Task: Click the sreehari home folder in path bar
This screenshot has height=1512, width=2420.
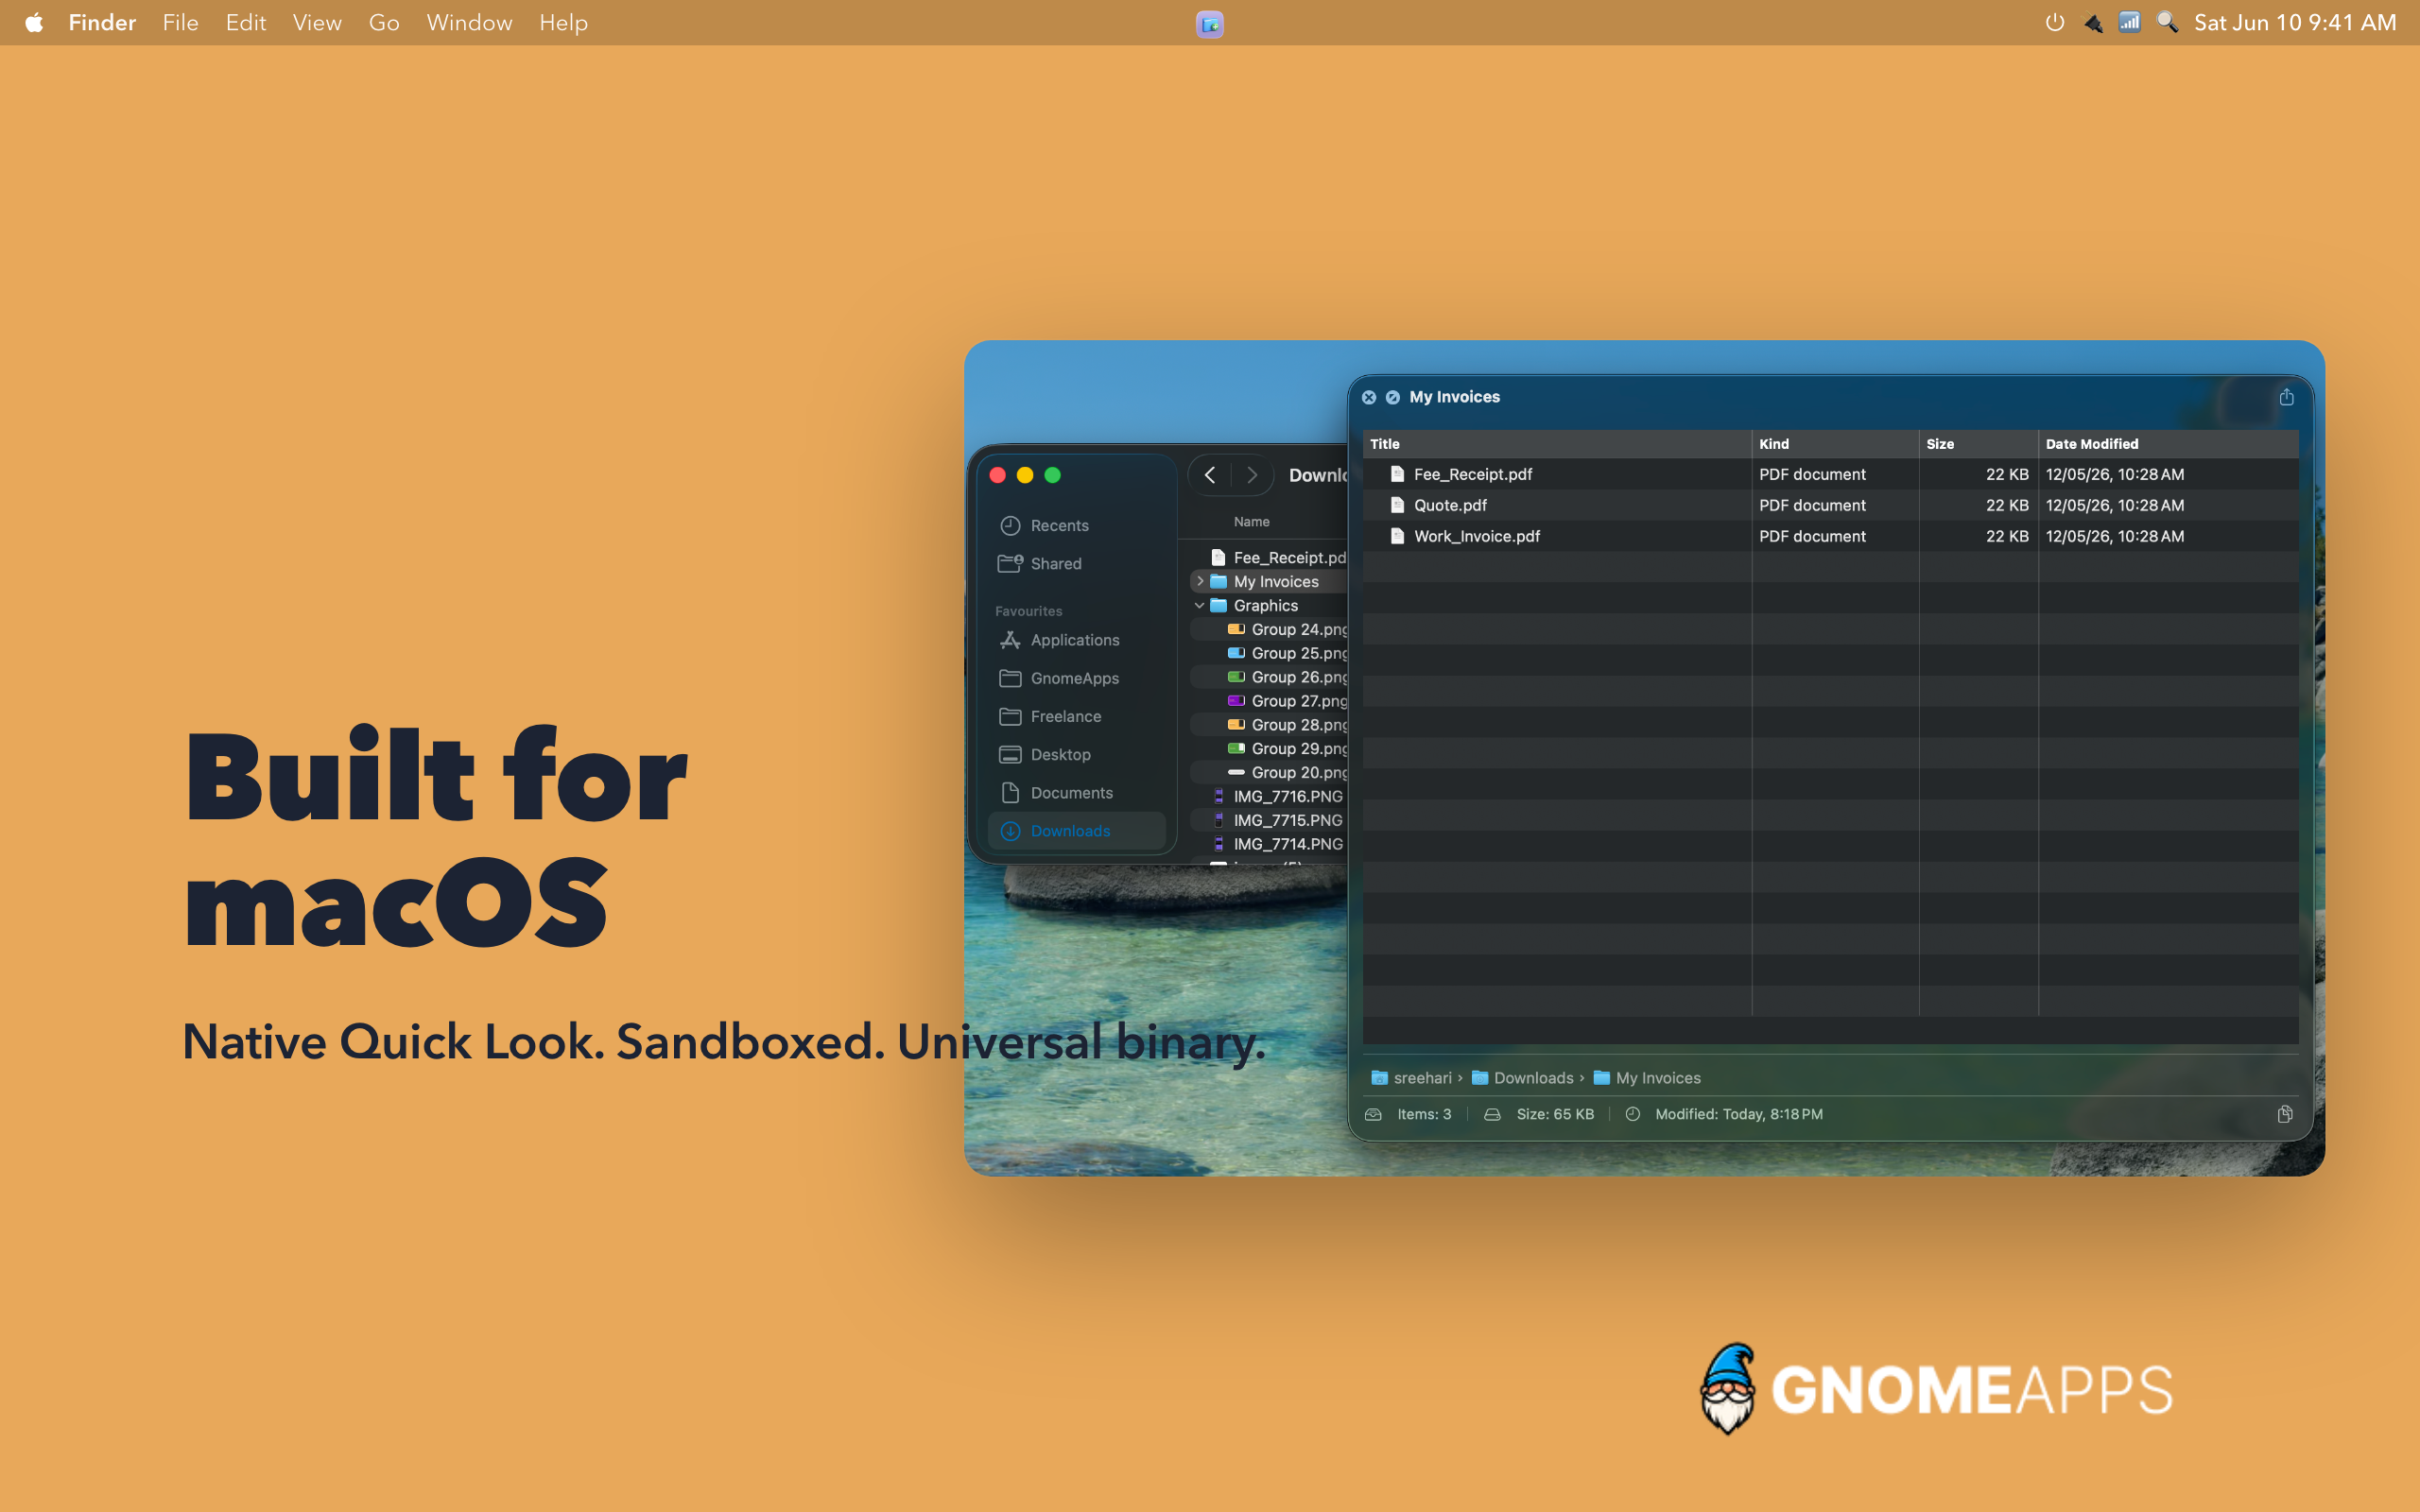Action: tap(1411, 1078)
